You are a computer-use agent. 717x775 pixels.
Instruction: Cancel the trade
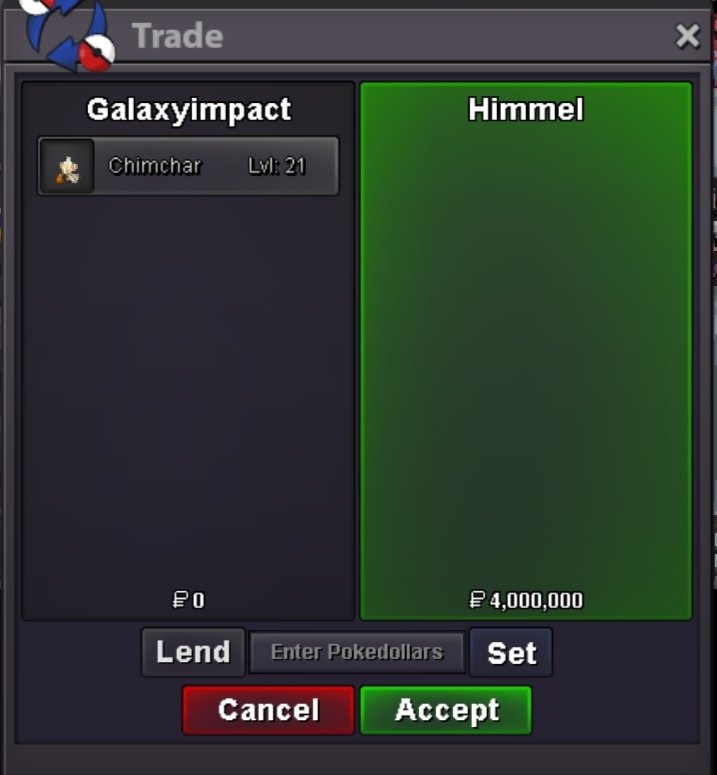(268, 710)
